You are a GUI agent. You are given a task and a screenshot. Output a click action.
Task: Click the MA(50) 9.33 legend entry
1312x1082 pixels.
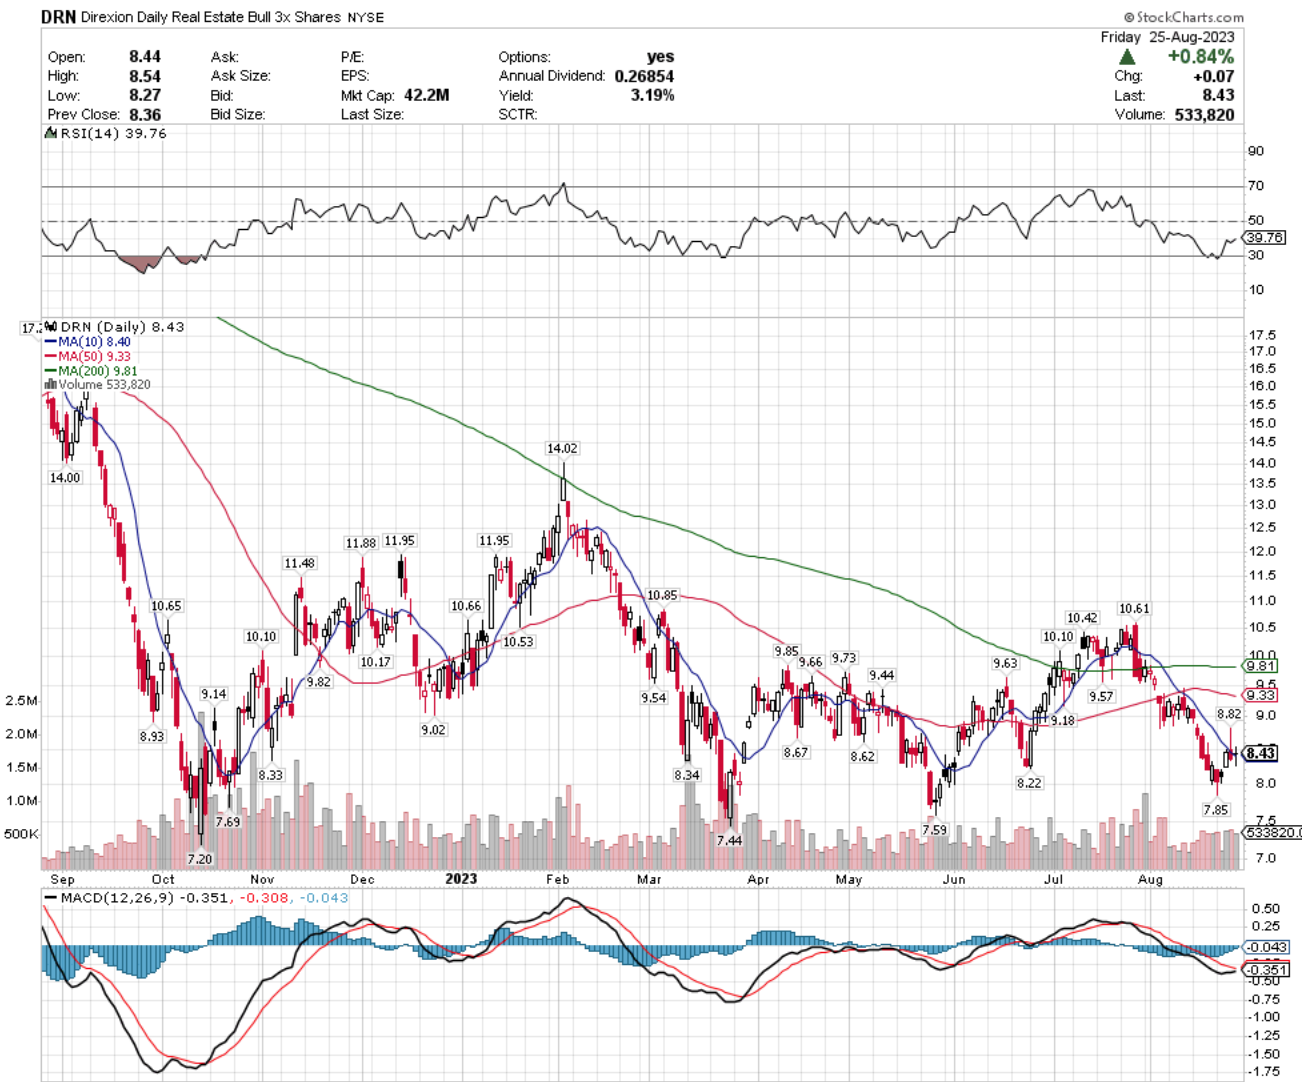click(88, 356)
